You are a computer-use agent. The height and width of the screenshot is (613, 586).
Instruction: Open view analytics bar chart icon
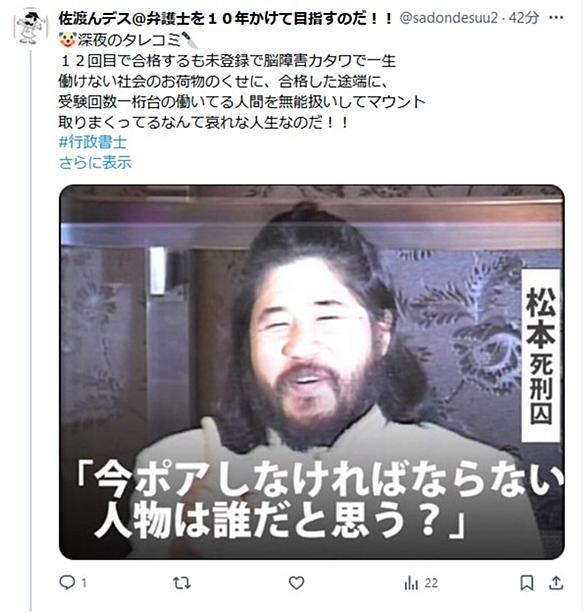click(411, 583)
